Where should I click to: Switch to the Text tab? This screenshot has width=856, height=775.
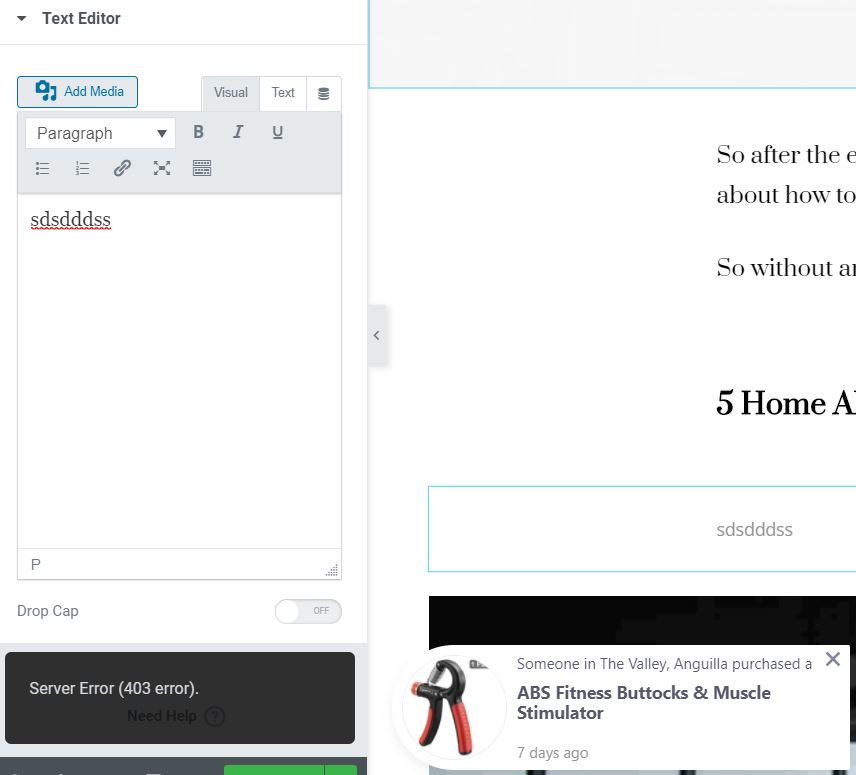click(x=283, y=93)
